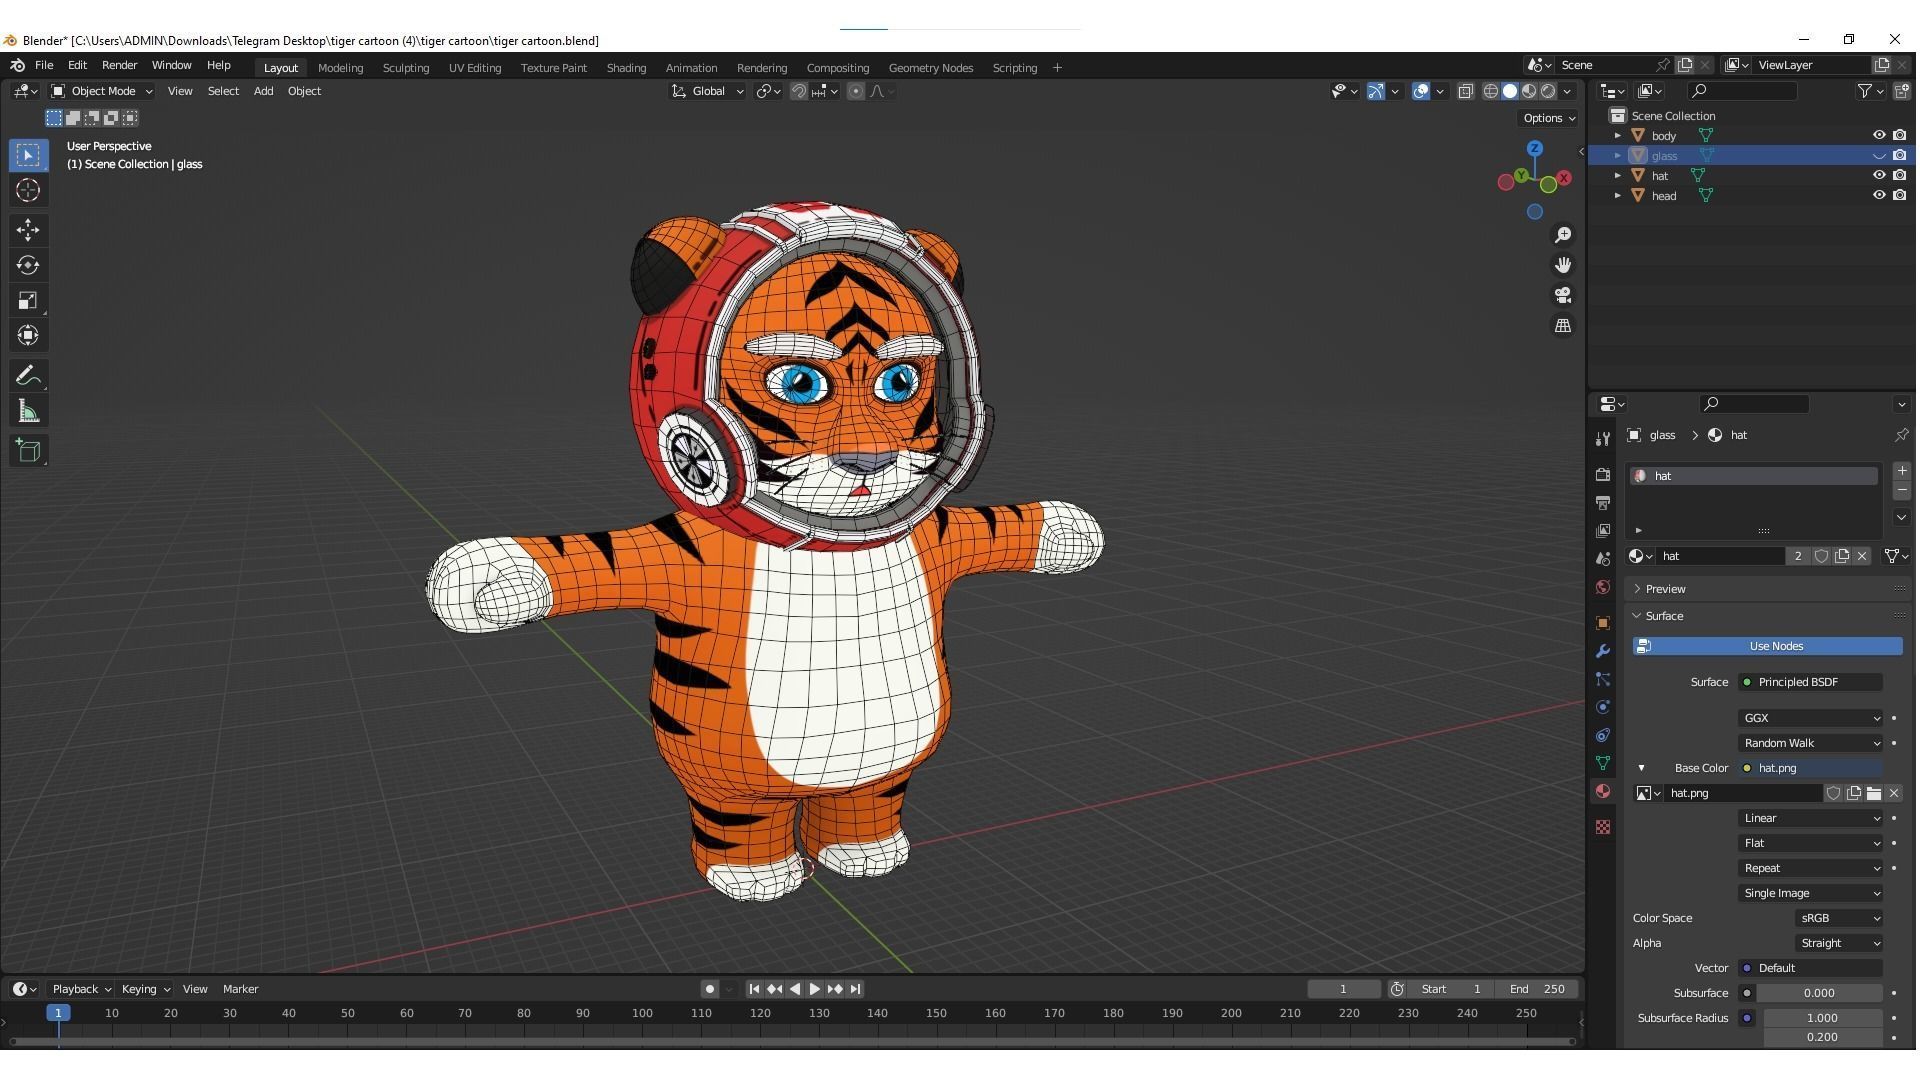This screenshot has height=1080, width=1920.
Task: Select the Rotate tool
Action: 28,265
